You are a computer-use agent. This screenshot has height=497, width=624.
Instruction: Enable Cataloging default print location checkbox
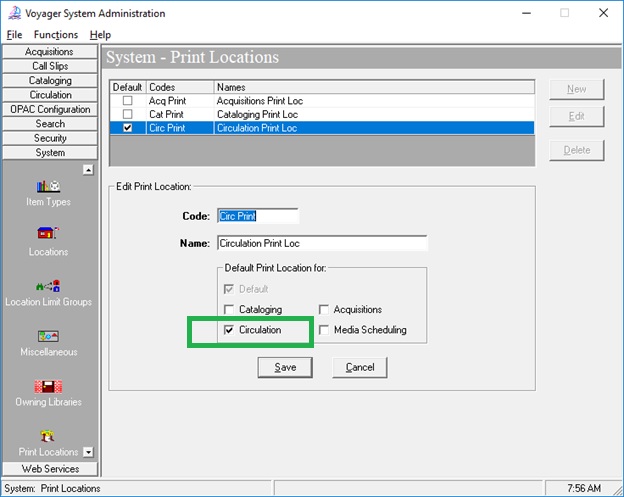click(229, 310)
